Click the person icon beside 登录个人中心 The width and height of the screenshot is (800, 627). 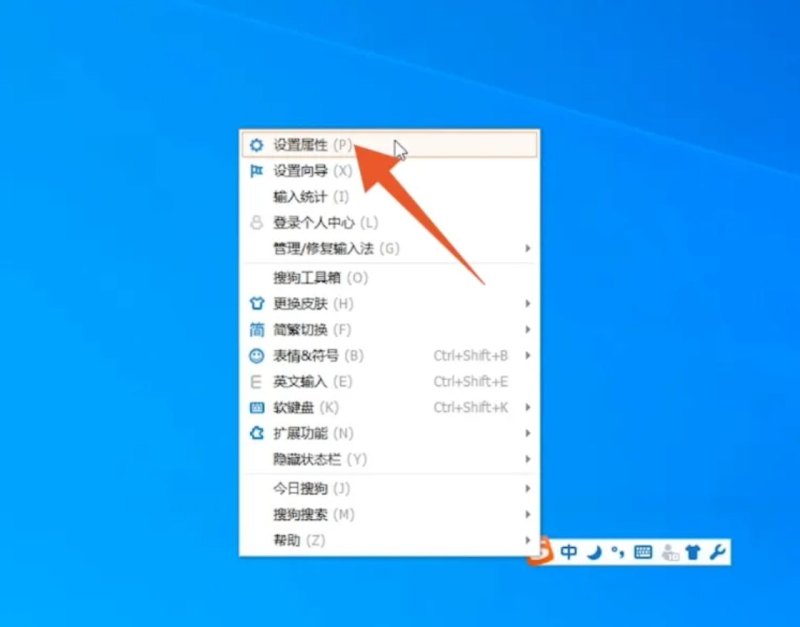(x=256, y=222)
